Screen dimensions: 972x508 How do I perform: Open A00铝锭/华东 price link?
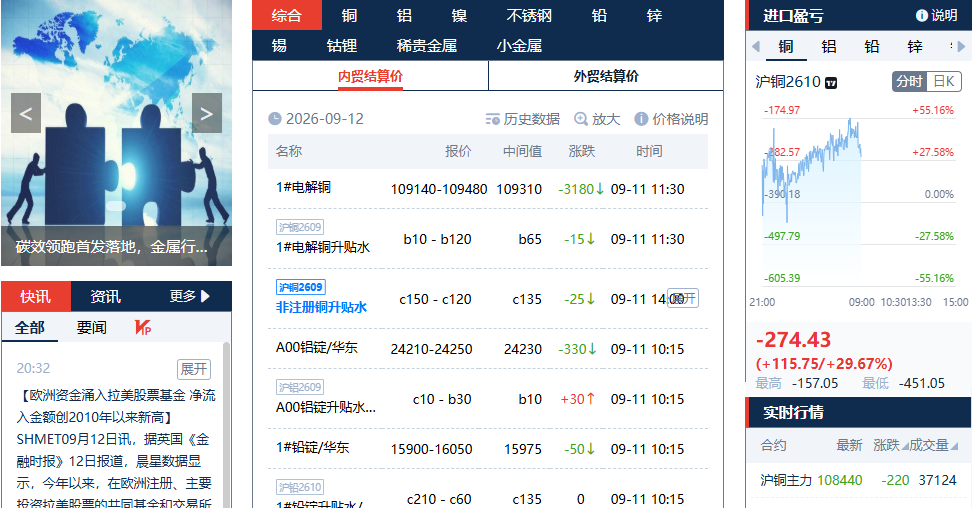317,348
